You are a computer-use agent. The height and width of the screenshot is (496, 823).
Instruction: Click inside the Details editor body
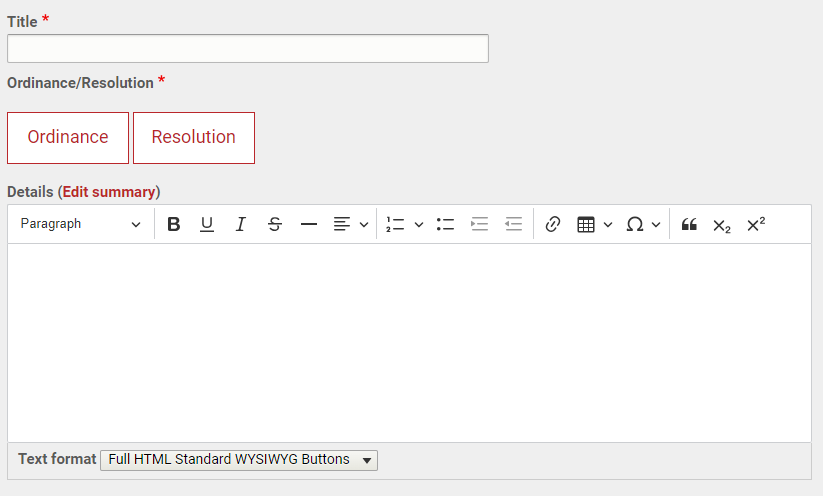[x=409, y=343]
